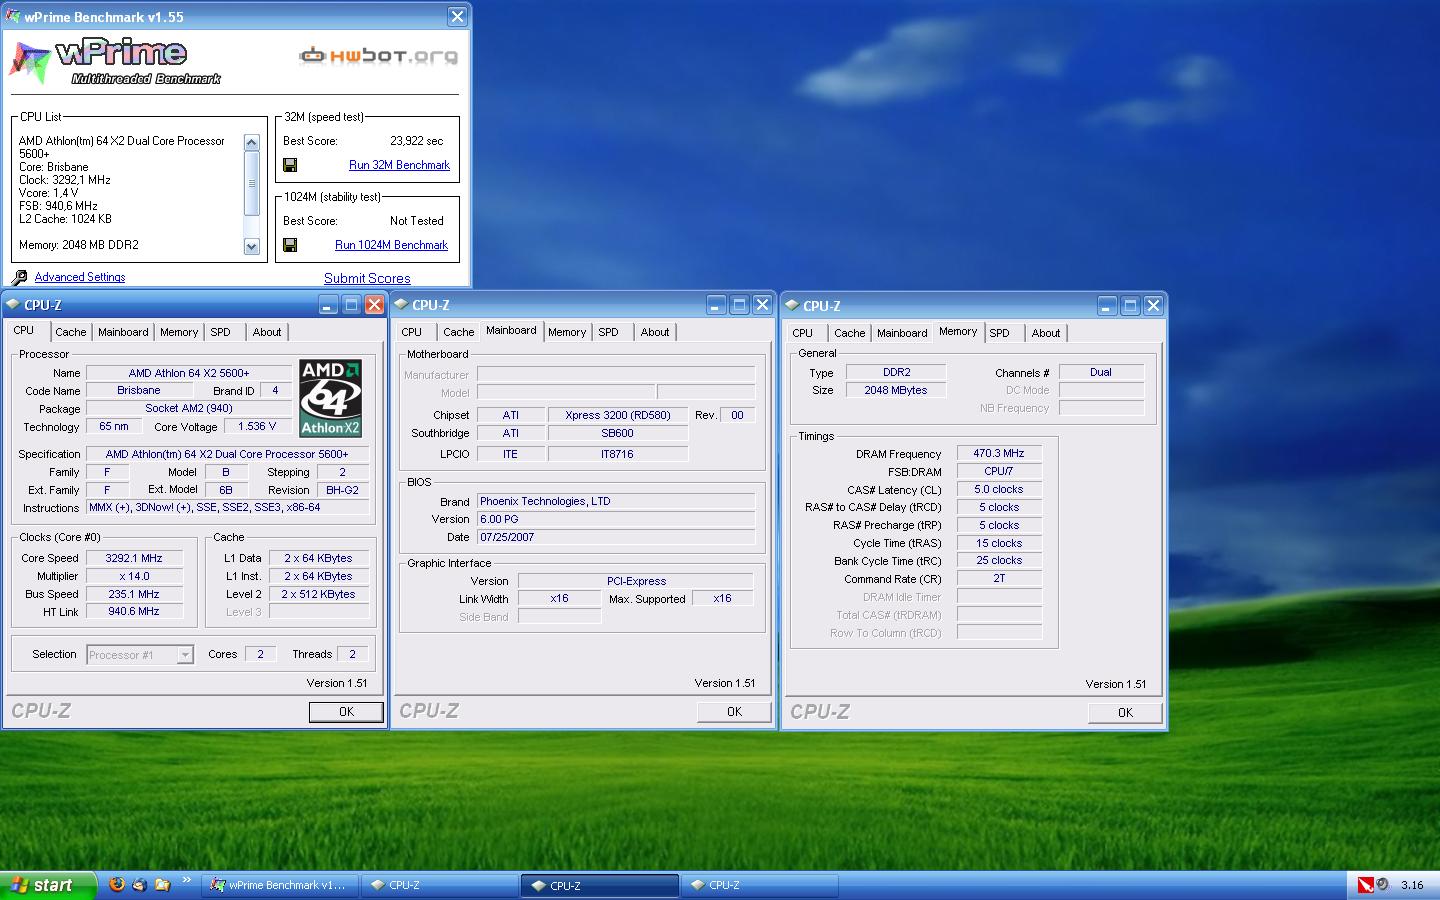The height and width of the screenshot is (900, 1440).
Task: Activate the highlighted second CPU-Z taskbar button
Action: click(x=599, y=885)
